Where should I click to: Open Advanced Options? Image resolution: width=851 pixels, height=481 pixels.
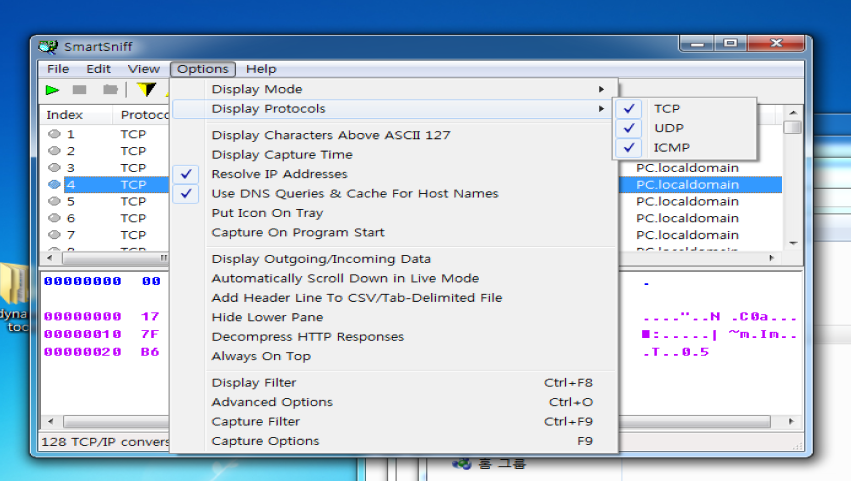395,402
